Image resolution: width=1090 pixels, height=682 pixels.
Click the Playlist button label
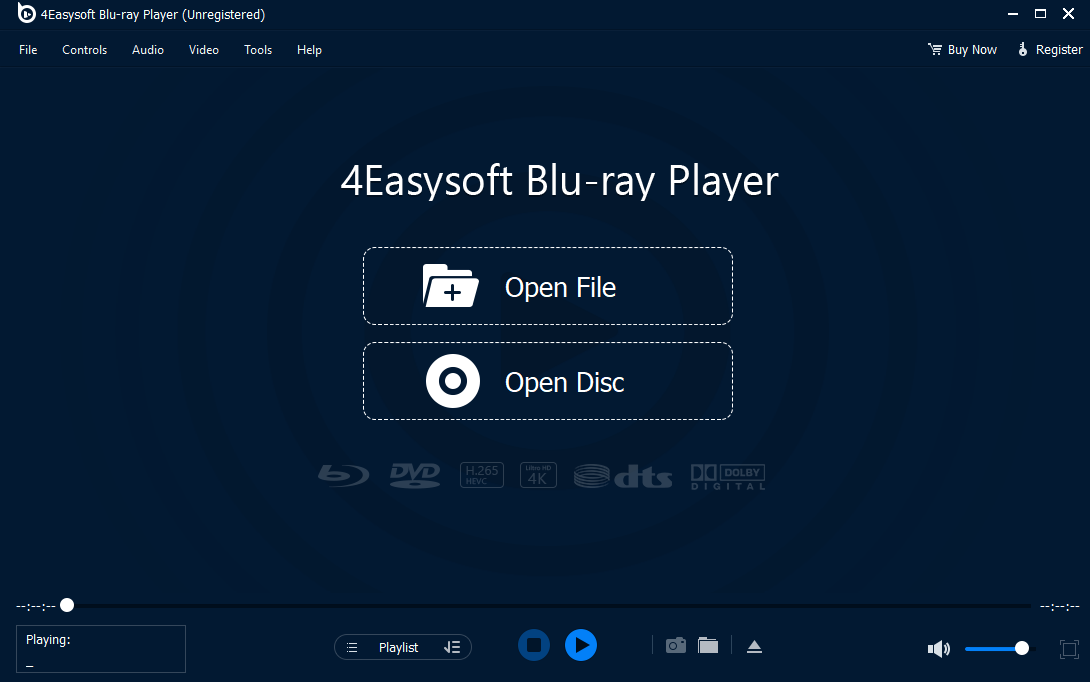[398, 647]
